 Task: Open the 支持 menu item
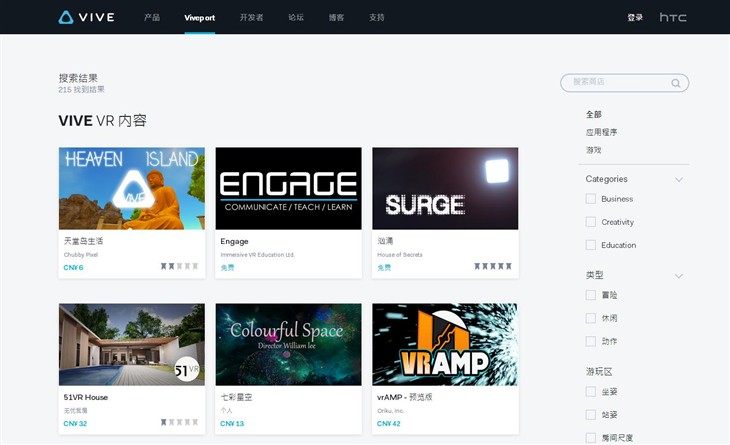pyautogui.click(x=377, y=17)
